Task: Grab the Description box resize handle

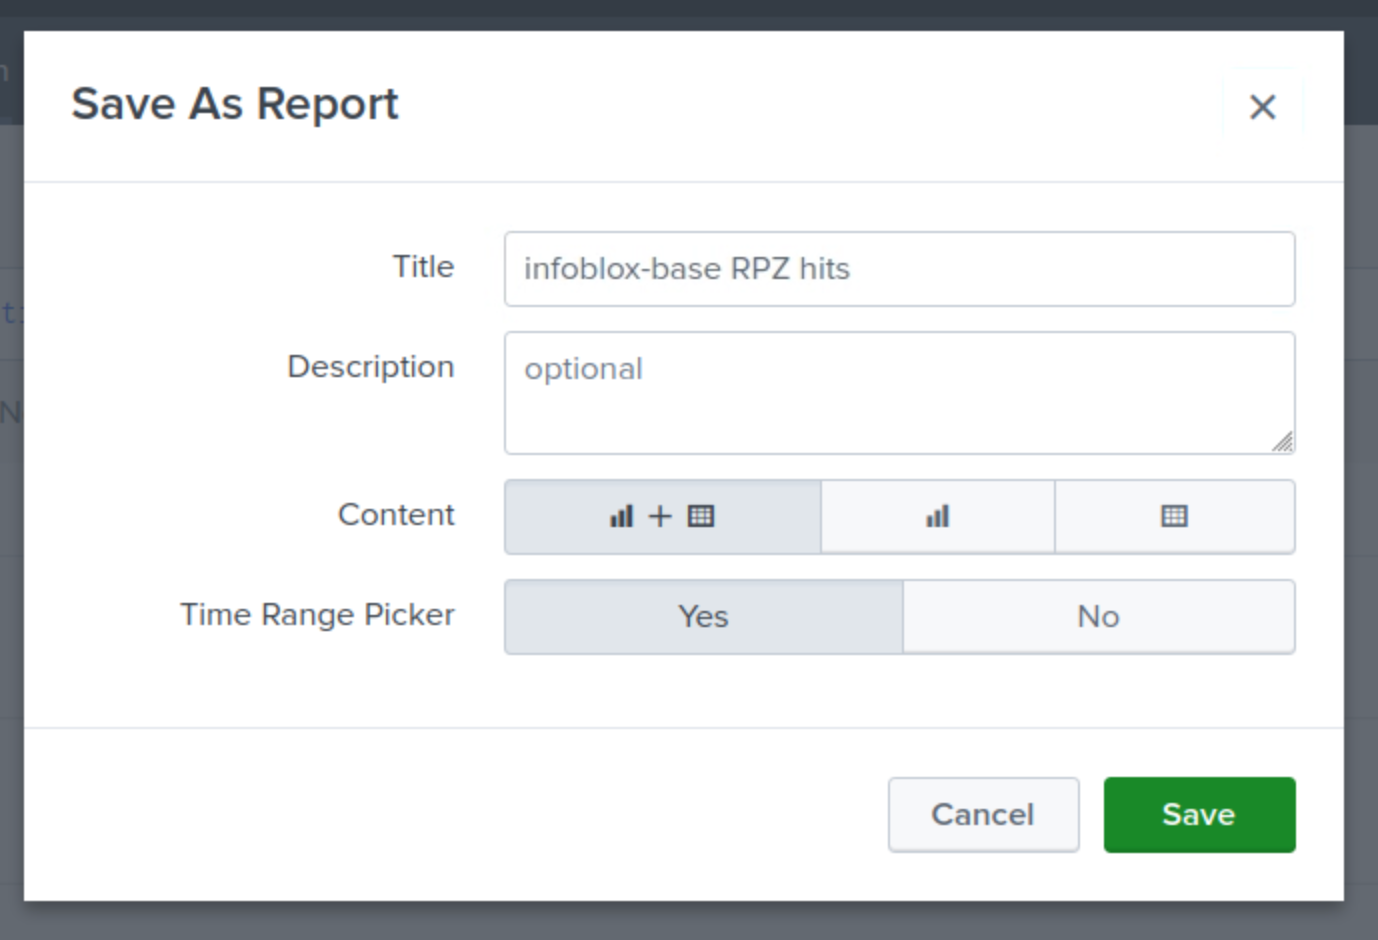Action: [1282, 442]
